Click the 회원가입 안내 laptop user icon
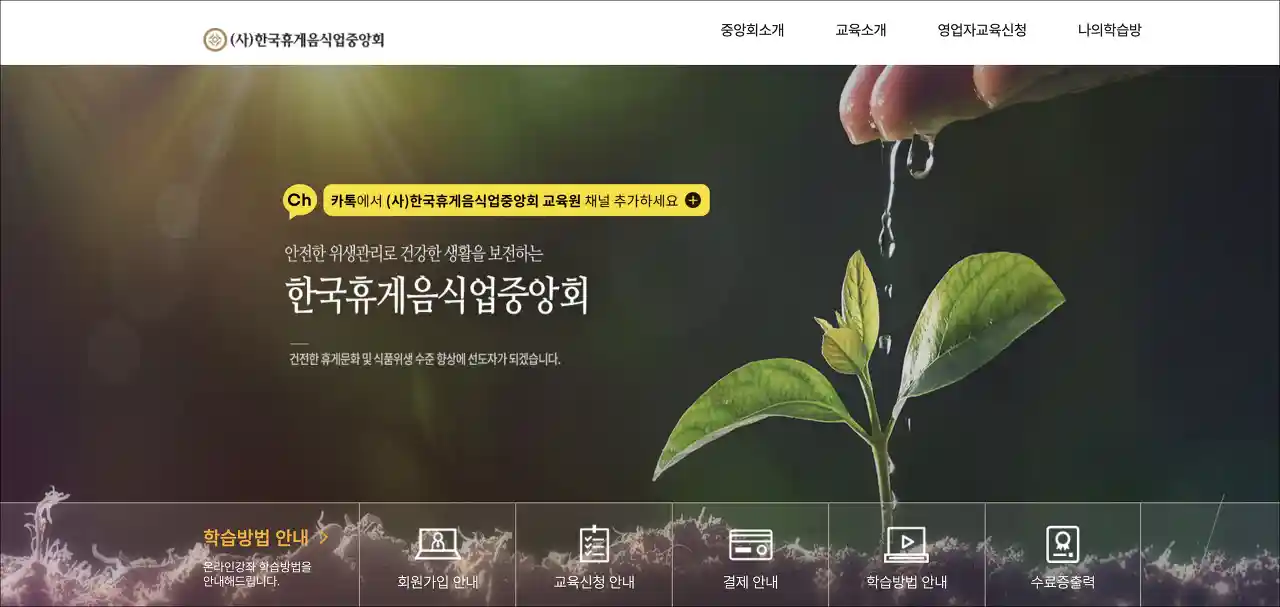 [437, 544]
